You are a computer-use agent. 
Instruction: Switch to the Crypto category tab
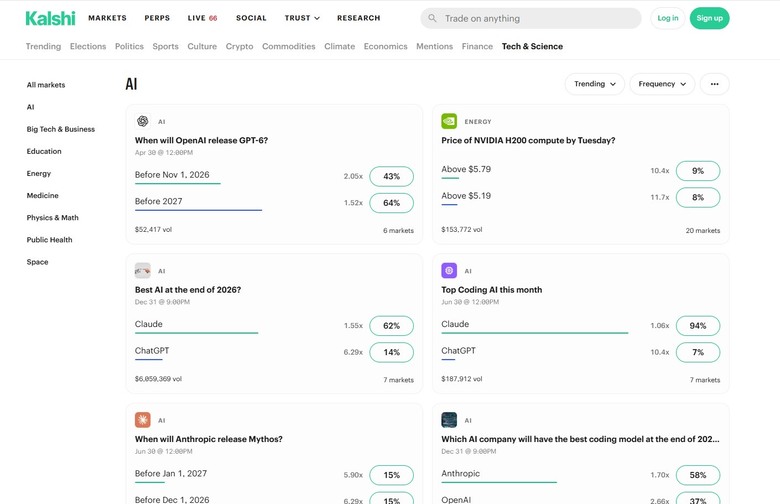click(x=239, y=46)
